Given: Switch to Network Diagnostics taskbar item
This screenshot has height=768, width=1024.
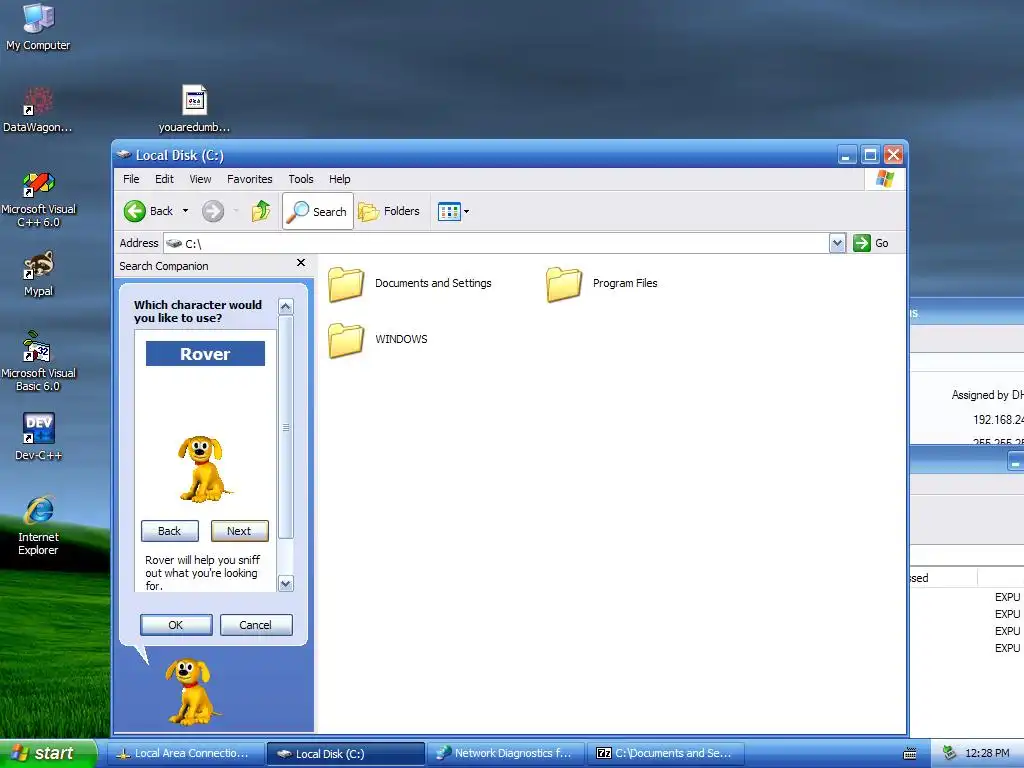Looking at the screenshot, I should click(506, 754).
